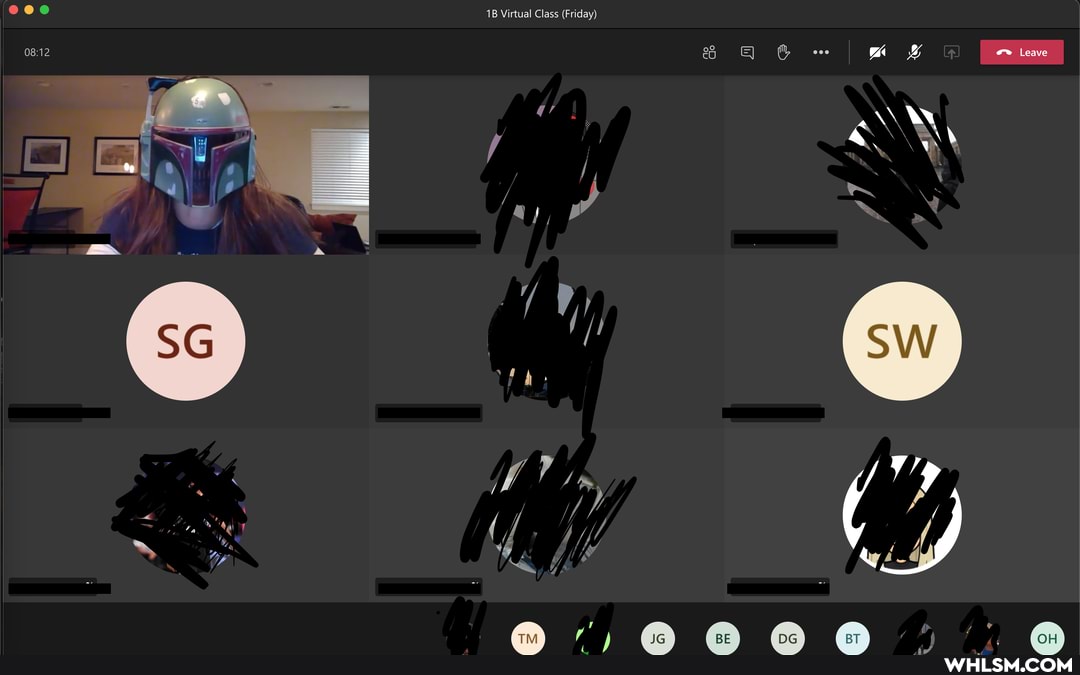1080x675 pixels.
Task: Leave the meeting
Action: point(1021,52)
